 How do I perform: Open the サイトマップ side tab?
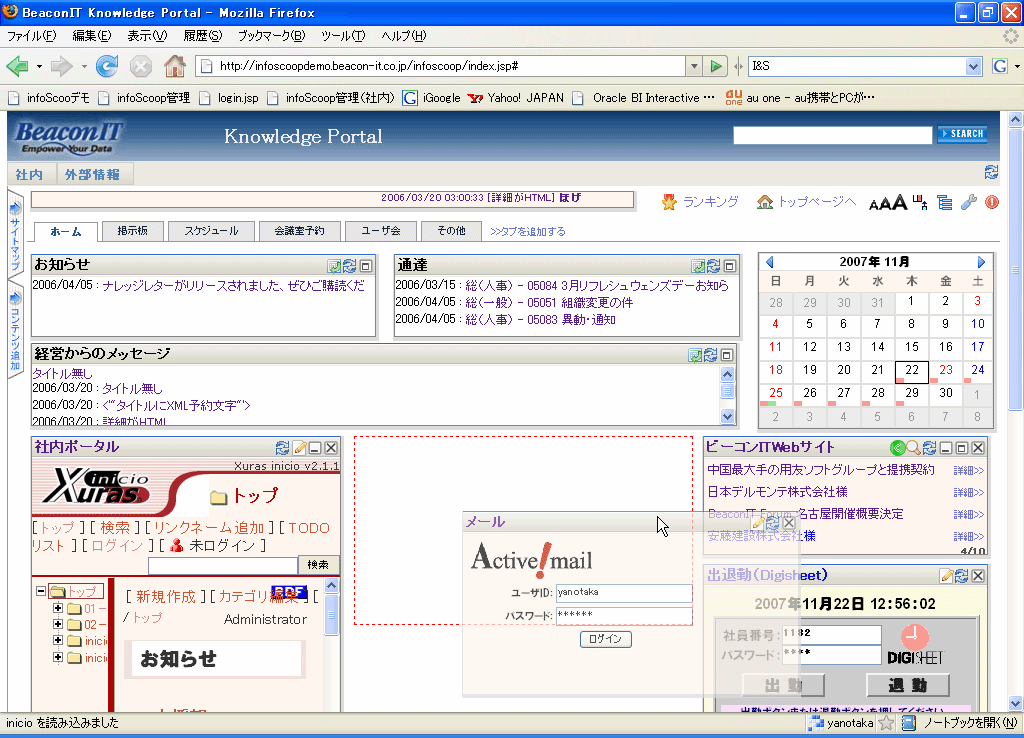[15, 234]
